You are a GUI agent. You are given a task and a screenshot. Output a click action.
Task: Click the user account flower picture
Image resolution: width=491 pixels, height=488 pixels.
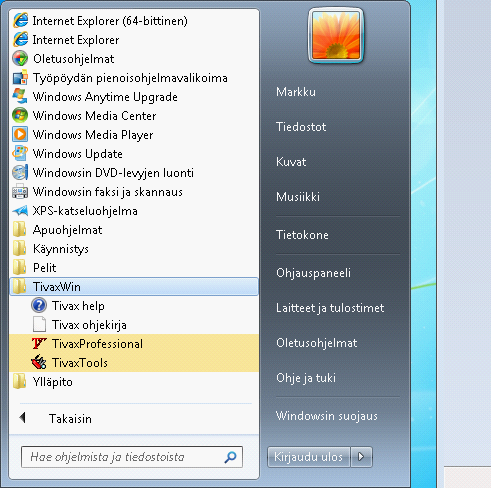336,35
